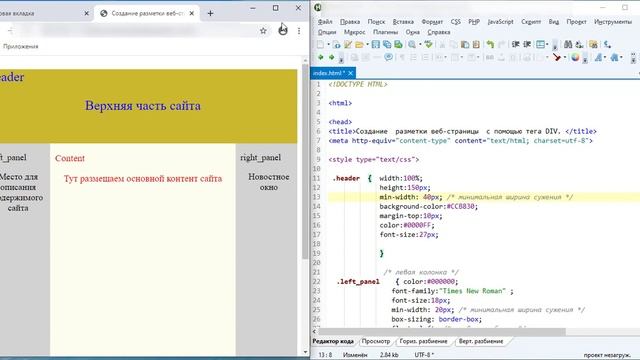Close the 'Создание разметки' Chrome tab
Image resolution: width=640 pixels, height=360 pixels.
pos(192,13)
